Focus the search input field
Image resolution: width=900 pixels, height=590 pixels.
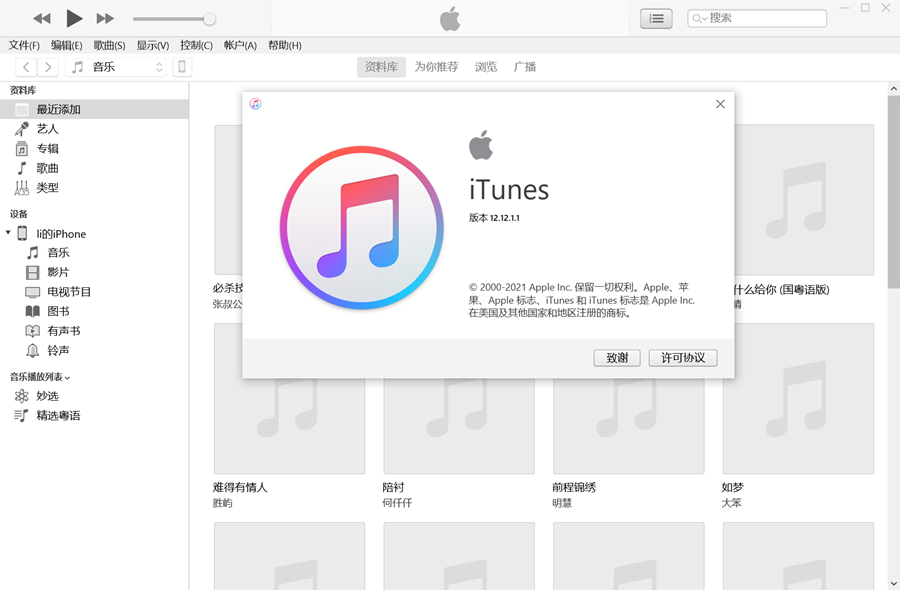click(x=757, y=18)
